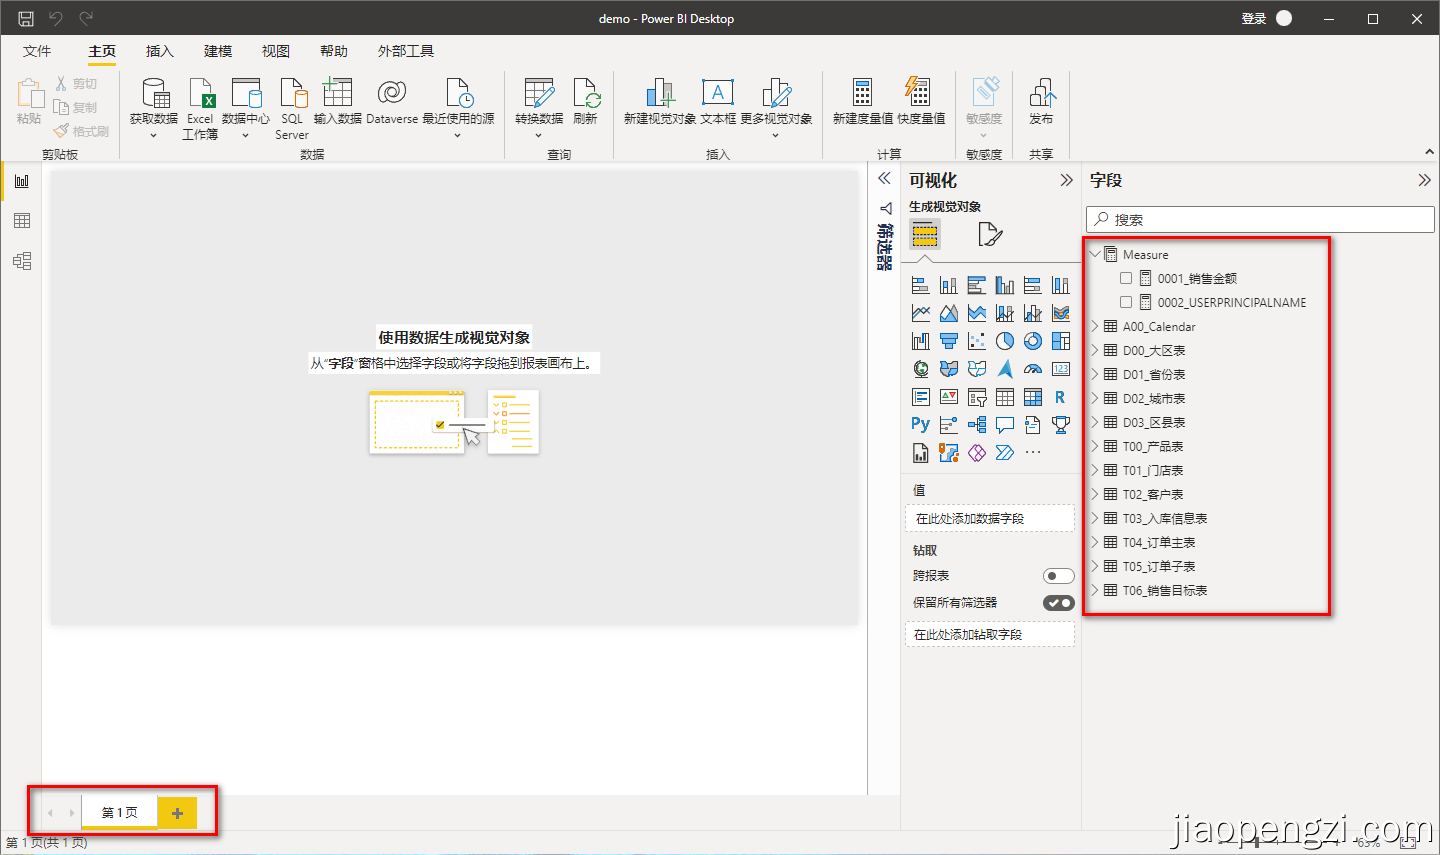Expand the T04_订单主表 table

(1095, 542)
